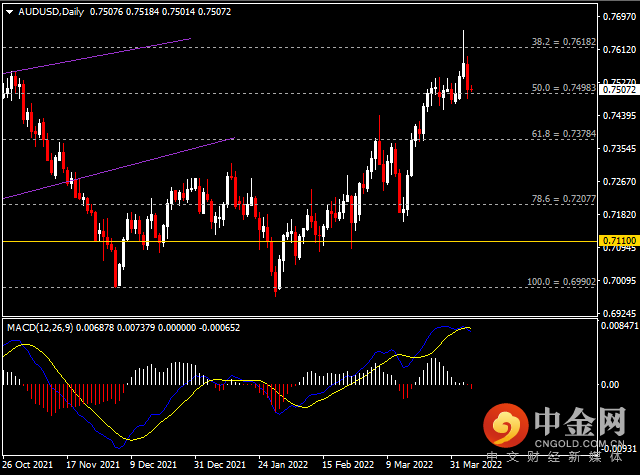This screenshot has width=640, height=475.
Task: Click the 0.73545 price scale value
Action: coord(620,149)
